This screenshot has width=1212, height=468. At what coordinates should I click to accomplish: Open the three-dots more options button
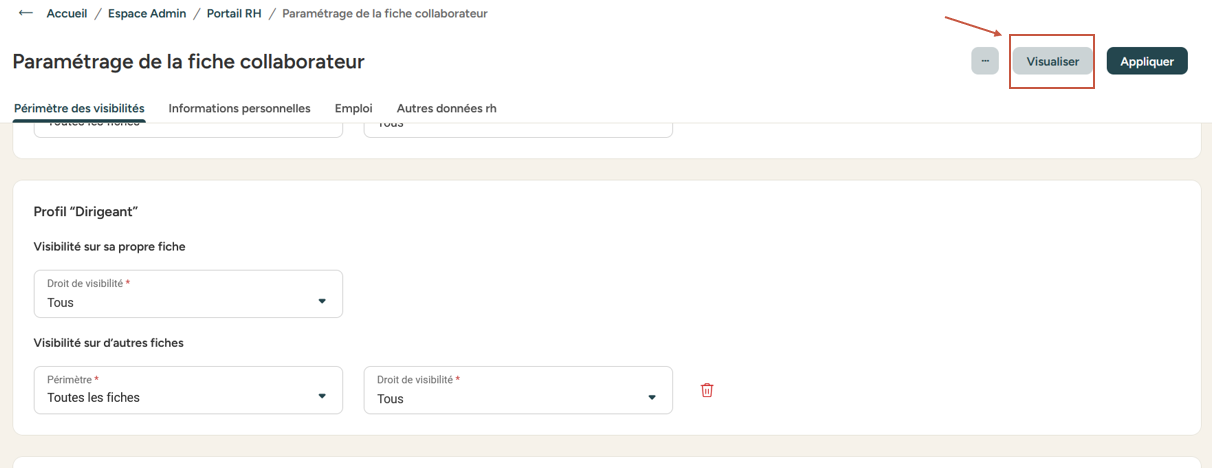point(985,61)
